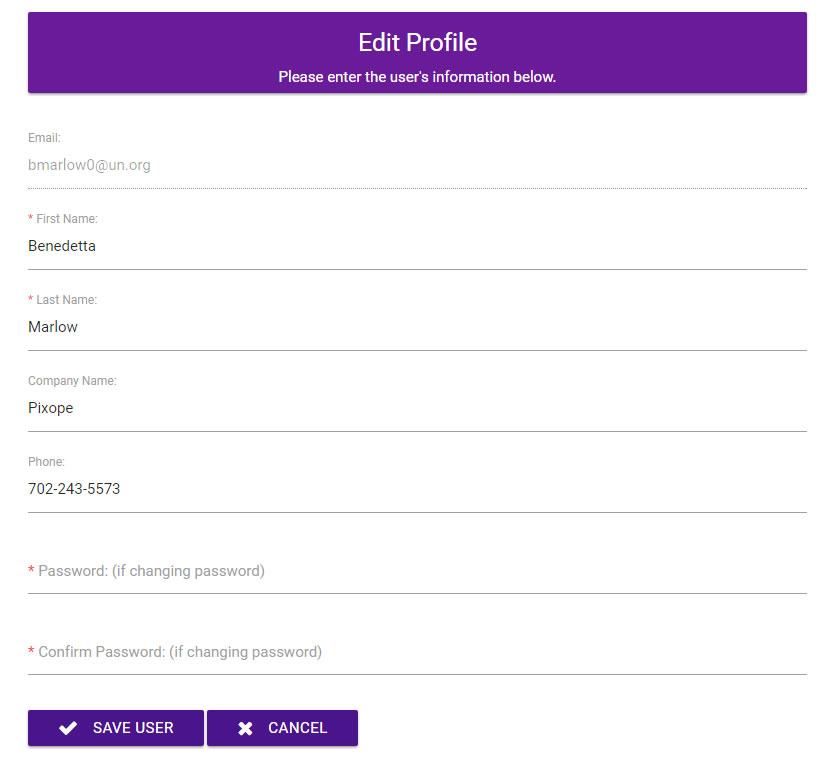
Task: Click the "Please enter the user's information" subtitle
Action: click(417, 77)
